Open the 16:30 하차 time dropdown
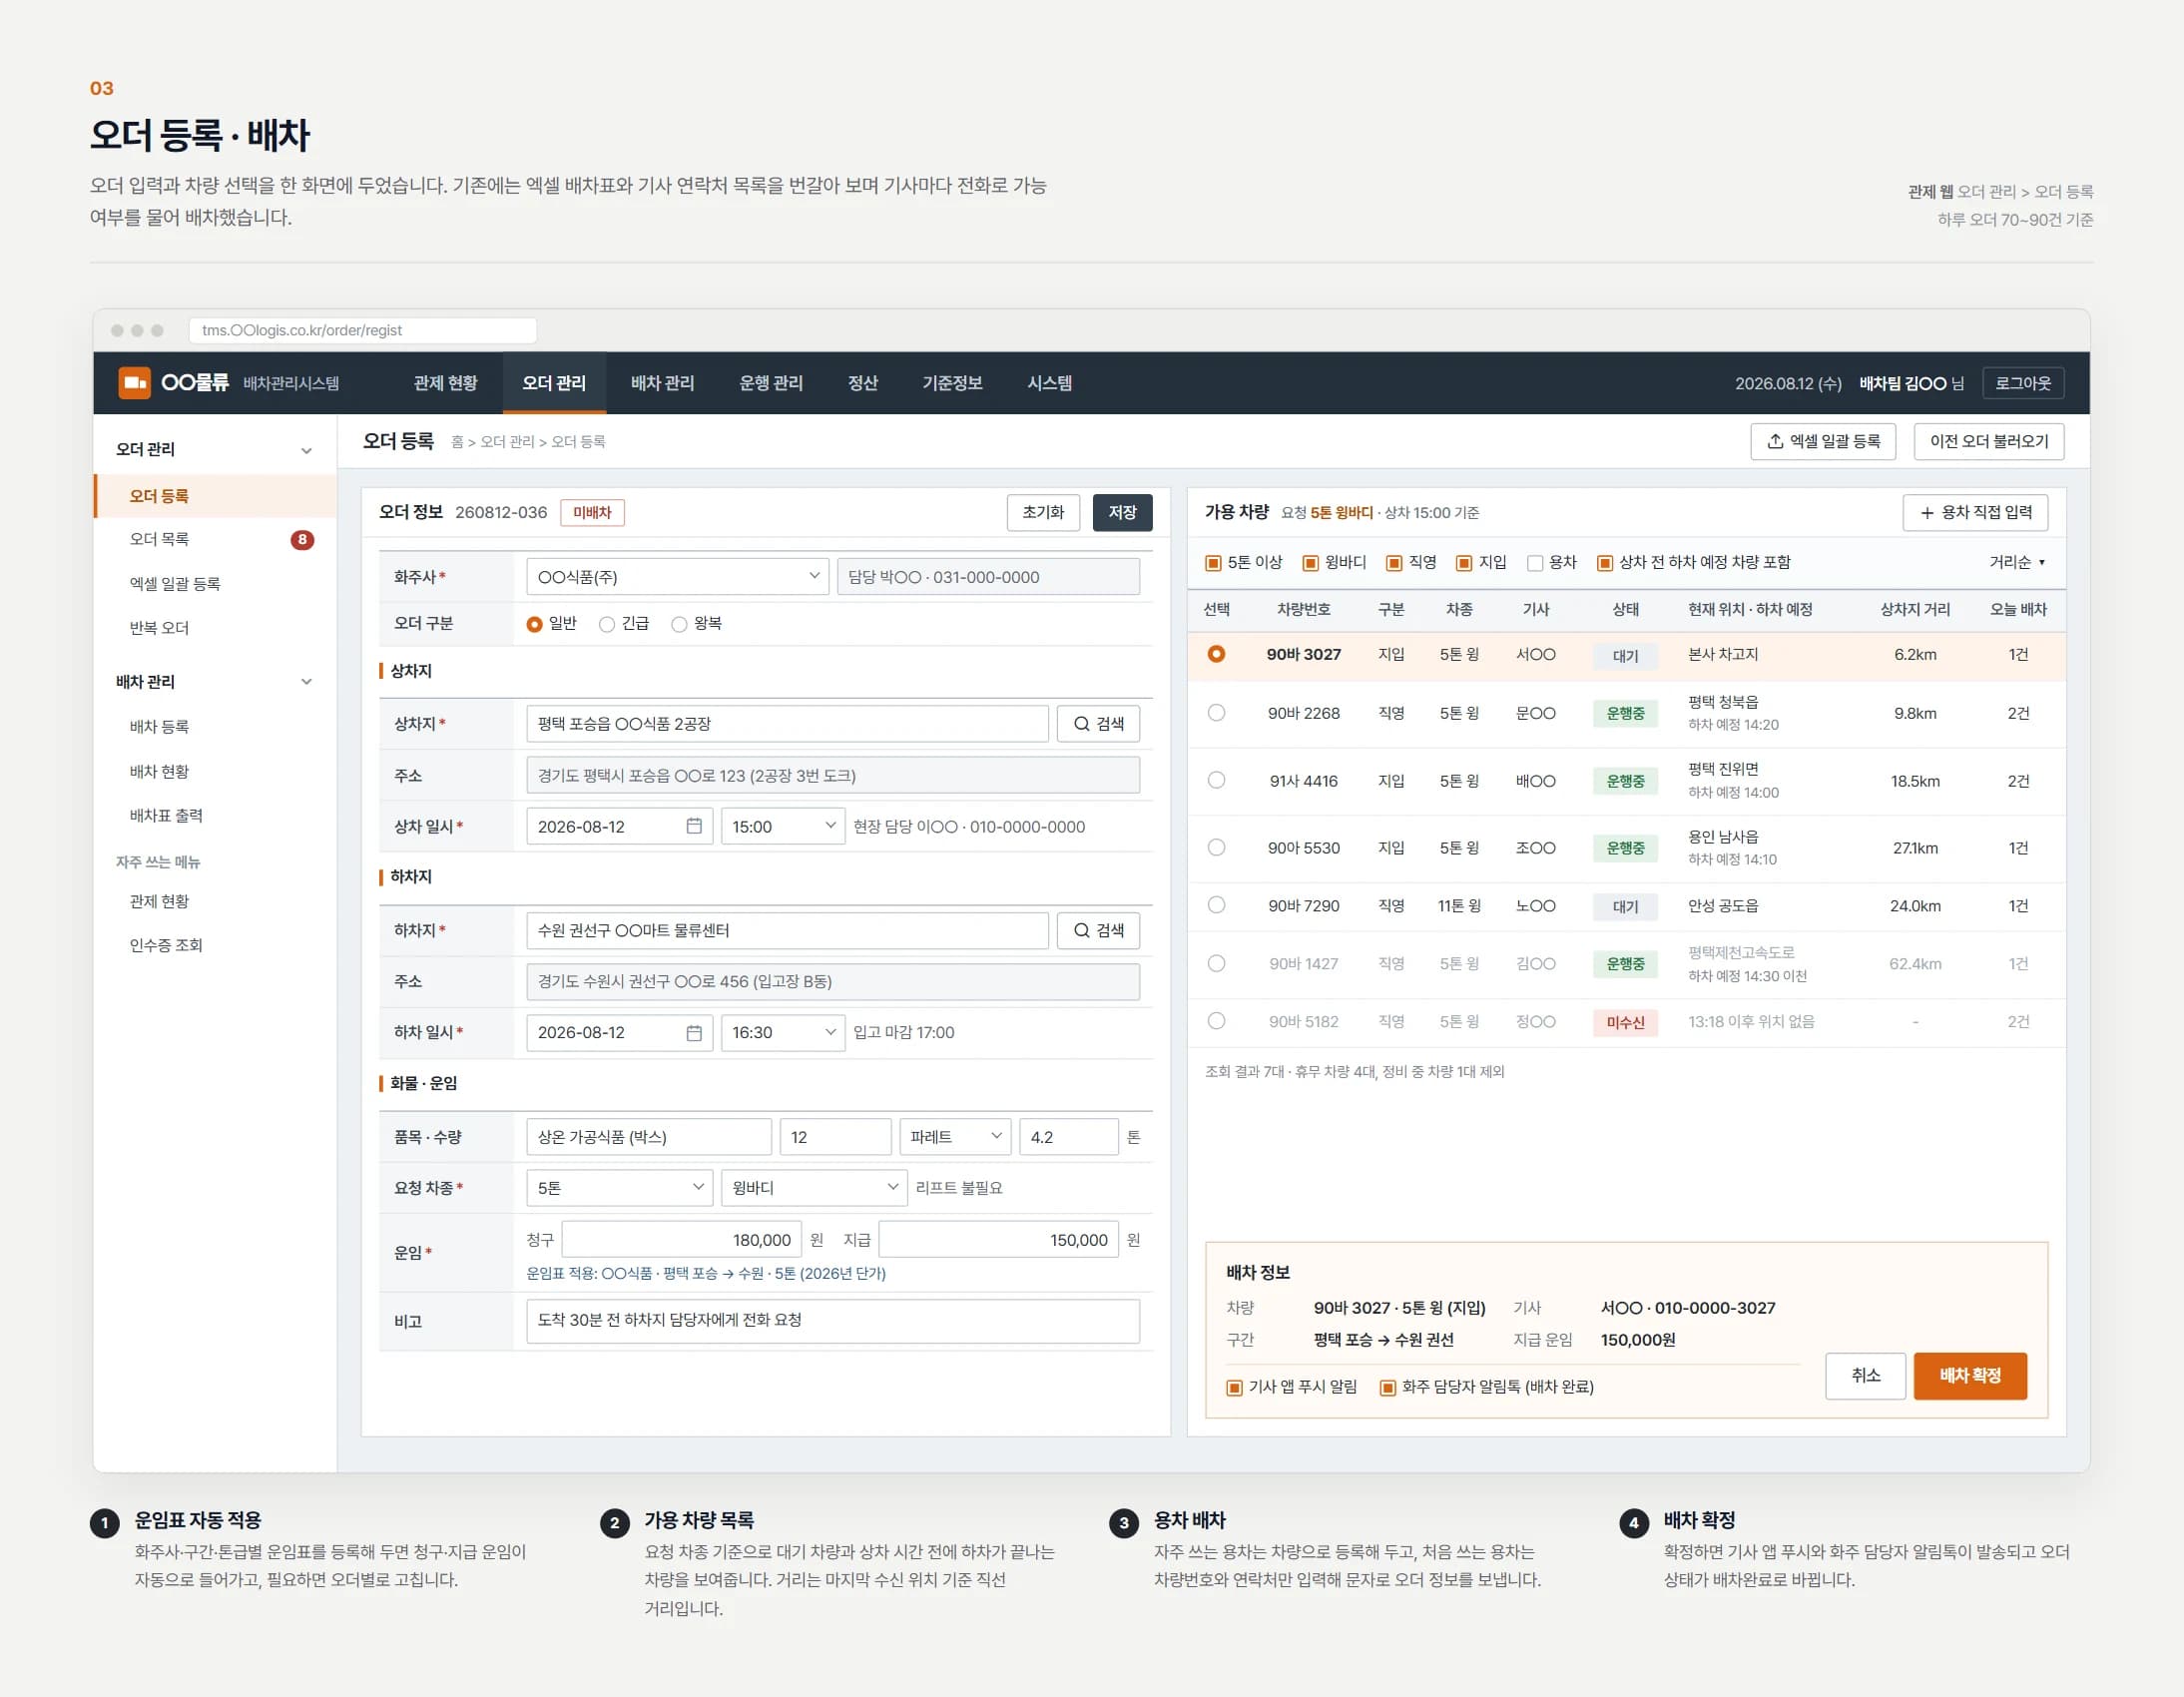Screen dimensions: 2184x1697 point(783,1032)
